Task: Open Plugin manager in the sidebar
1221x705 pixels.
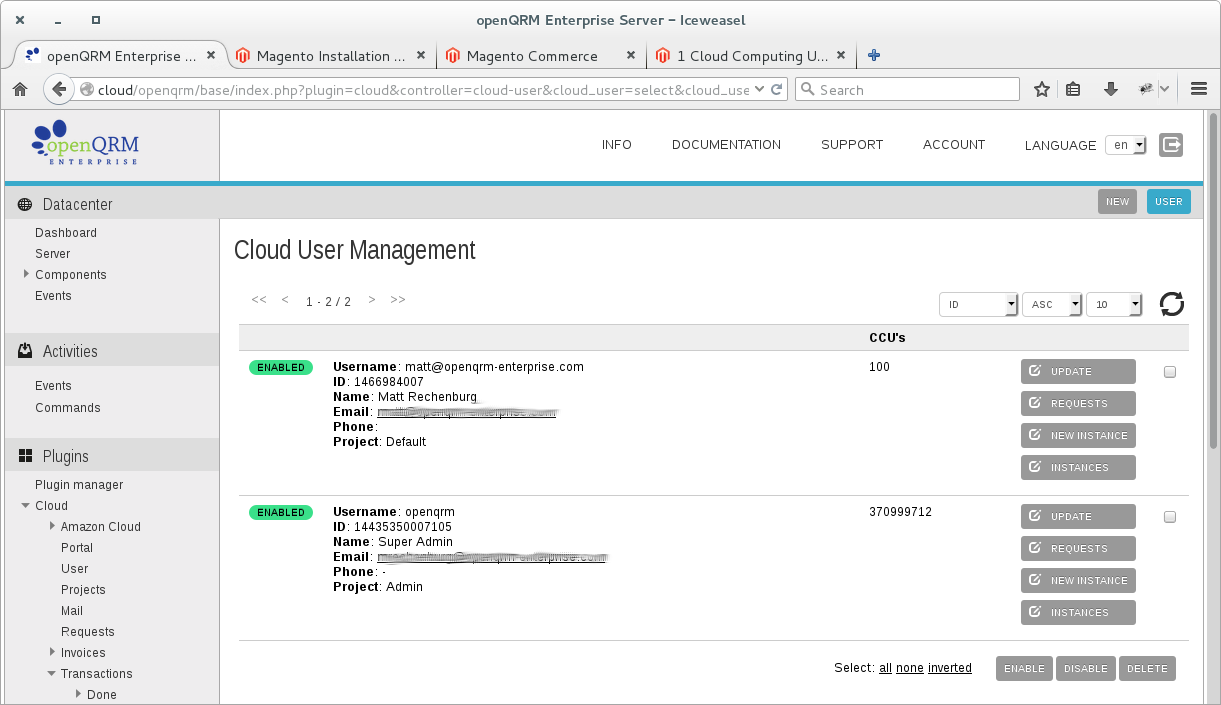Action: point(79,485)
